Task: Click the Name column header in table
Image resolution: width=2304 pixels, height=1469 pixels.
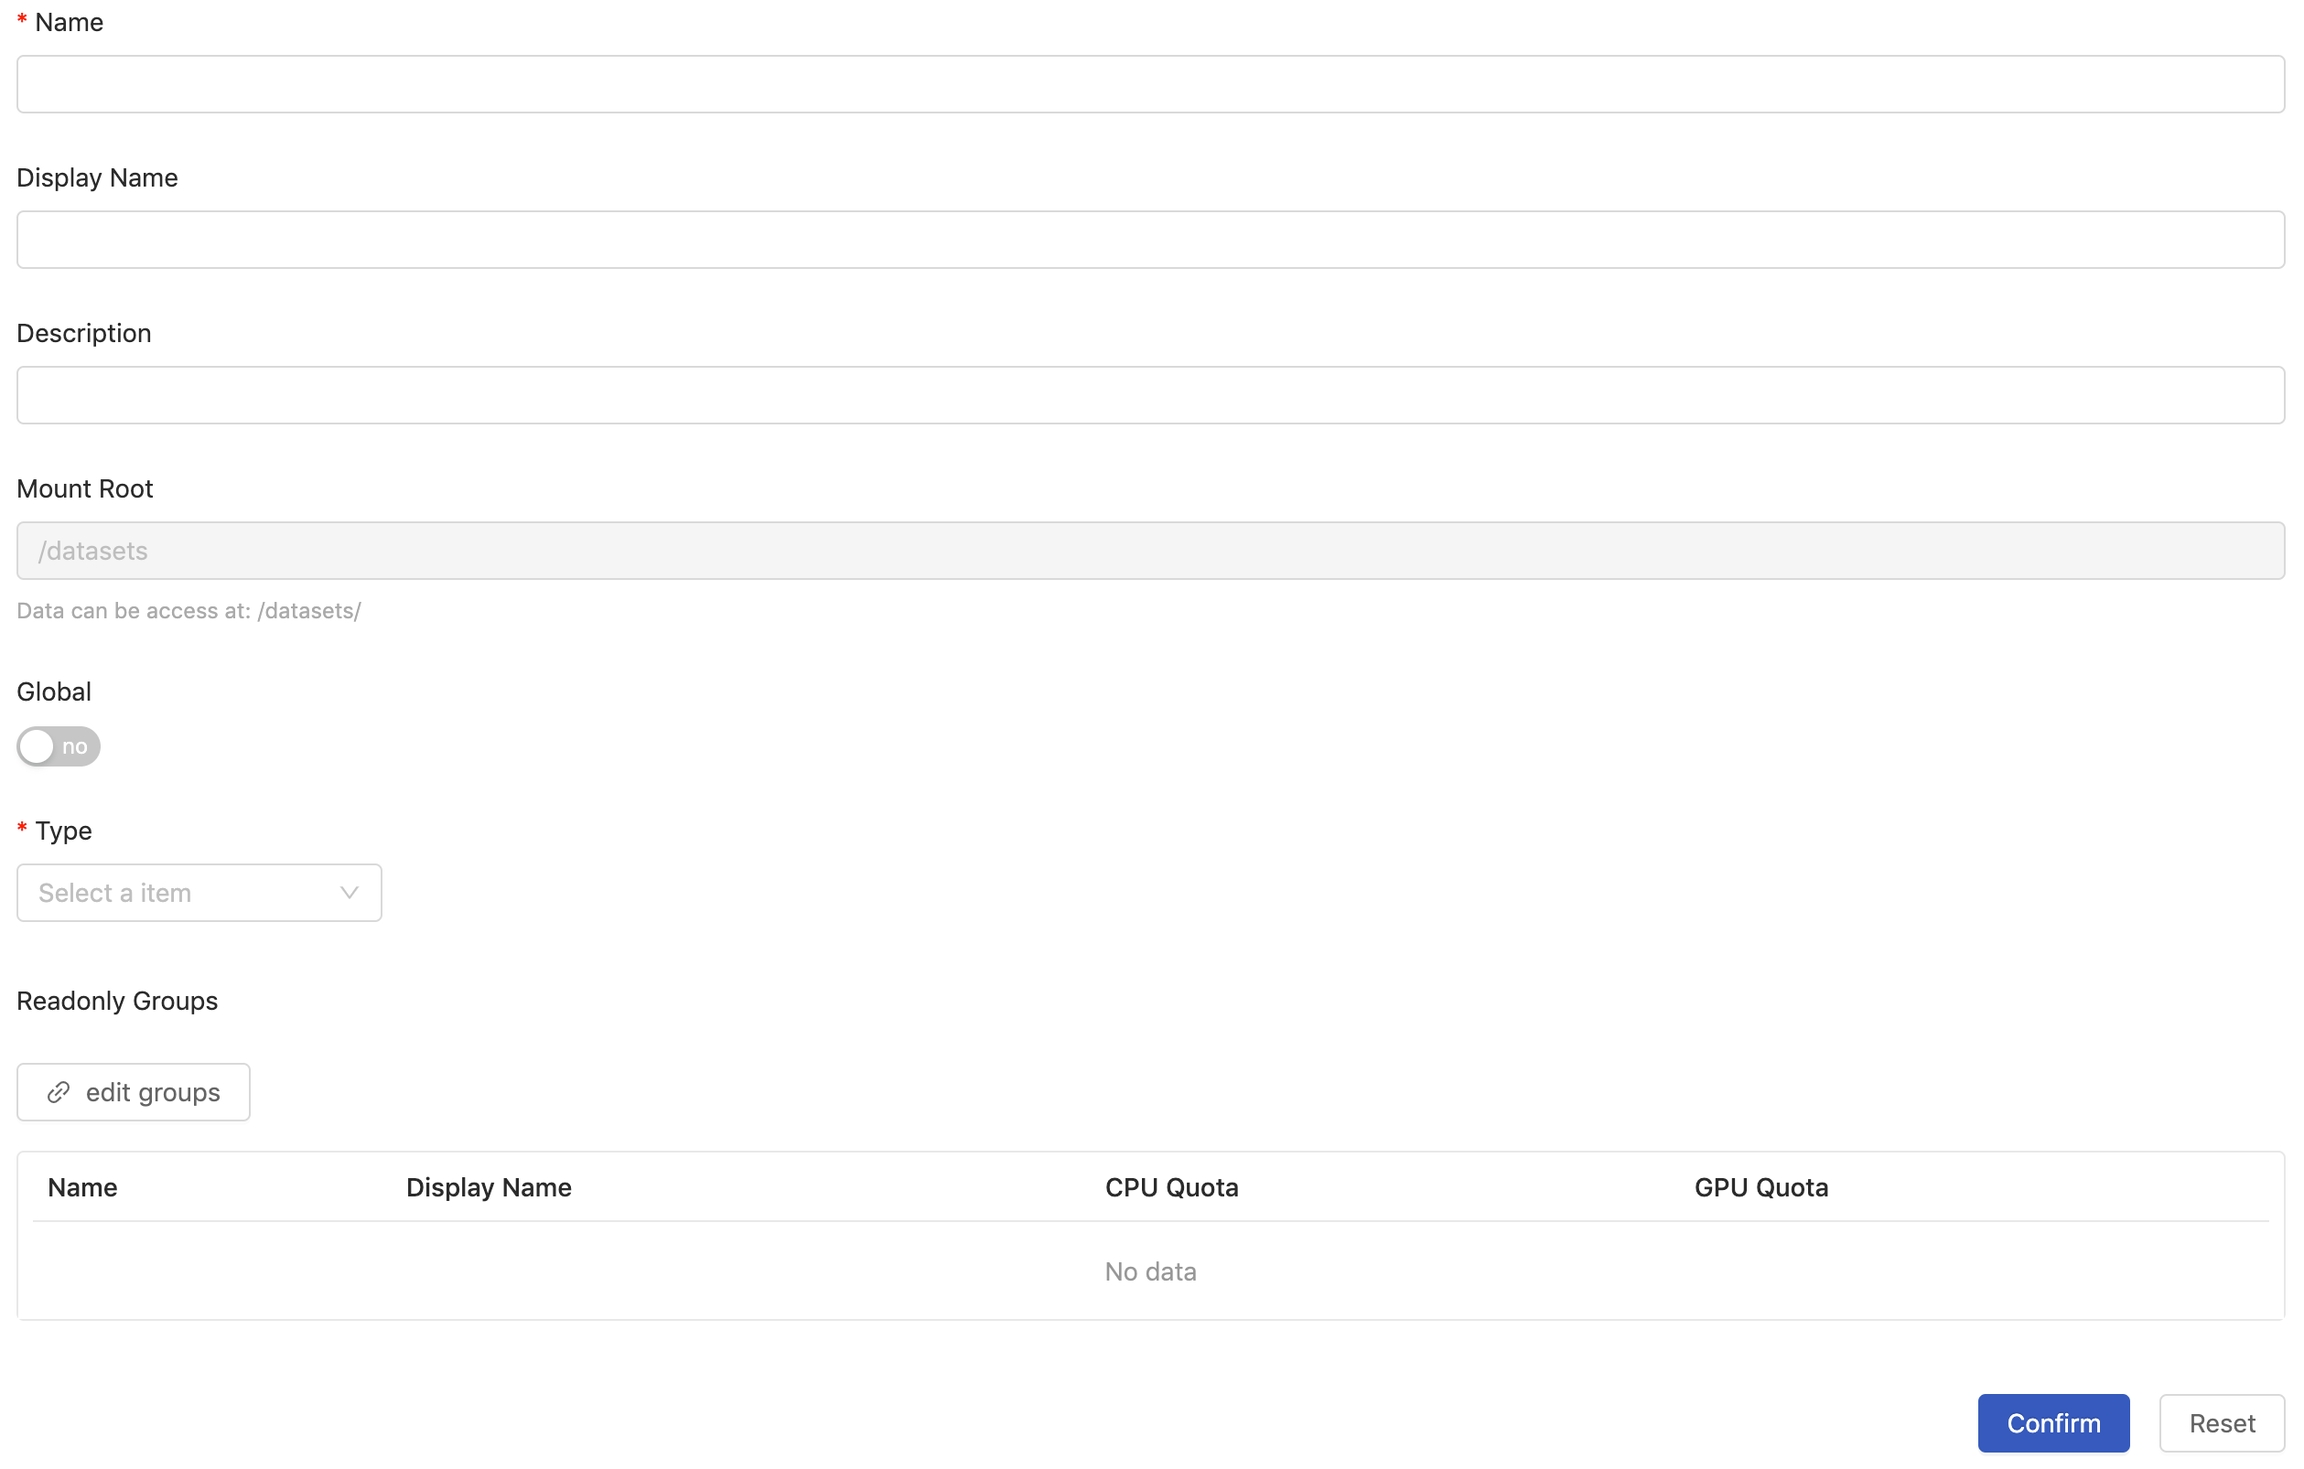Action: coord(83,1187)
